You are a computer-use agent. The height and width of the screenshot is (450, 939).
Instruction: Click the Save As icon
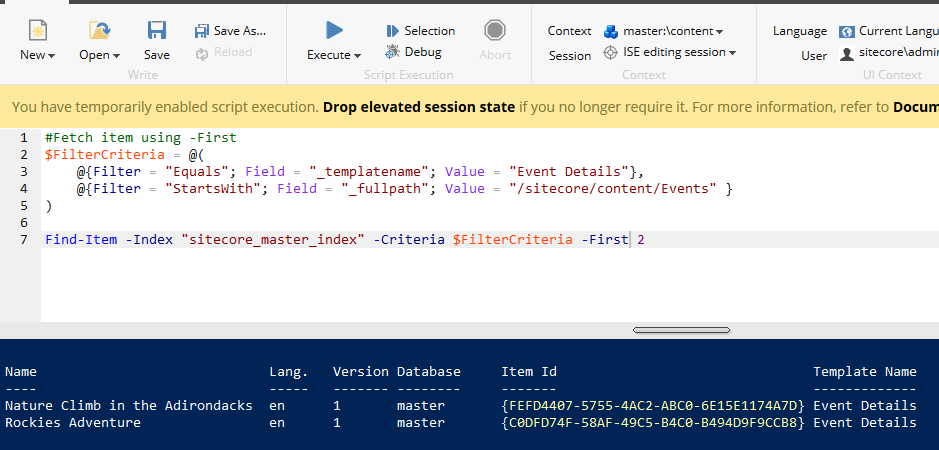click(203, 31)
